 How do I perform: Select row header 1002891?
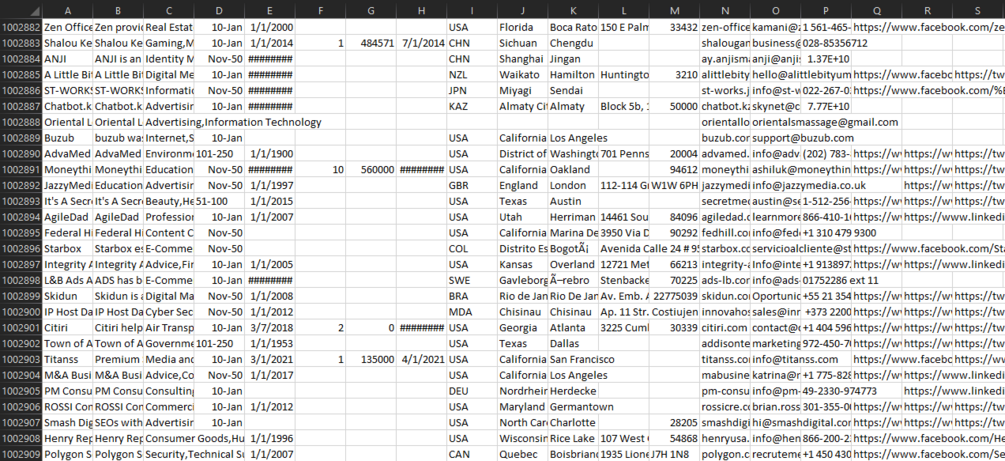point(21,170)
